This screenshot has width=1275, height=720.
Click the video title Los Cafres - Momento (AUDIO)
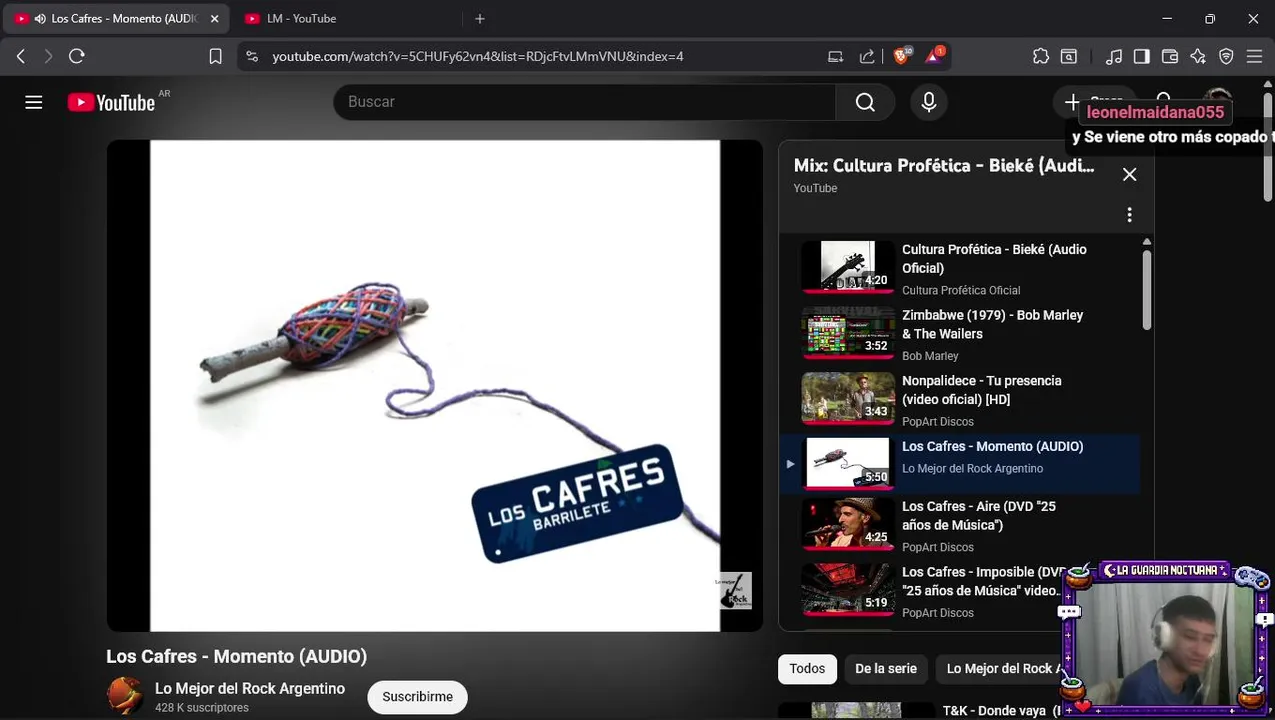(x=237, y=657)
